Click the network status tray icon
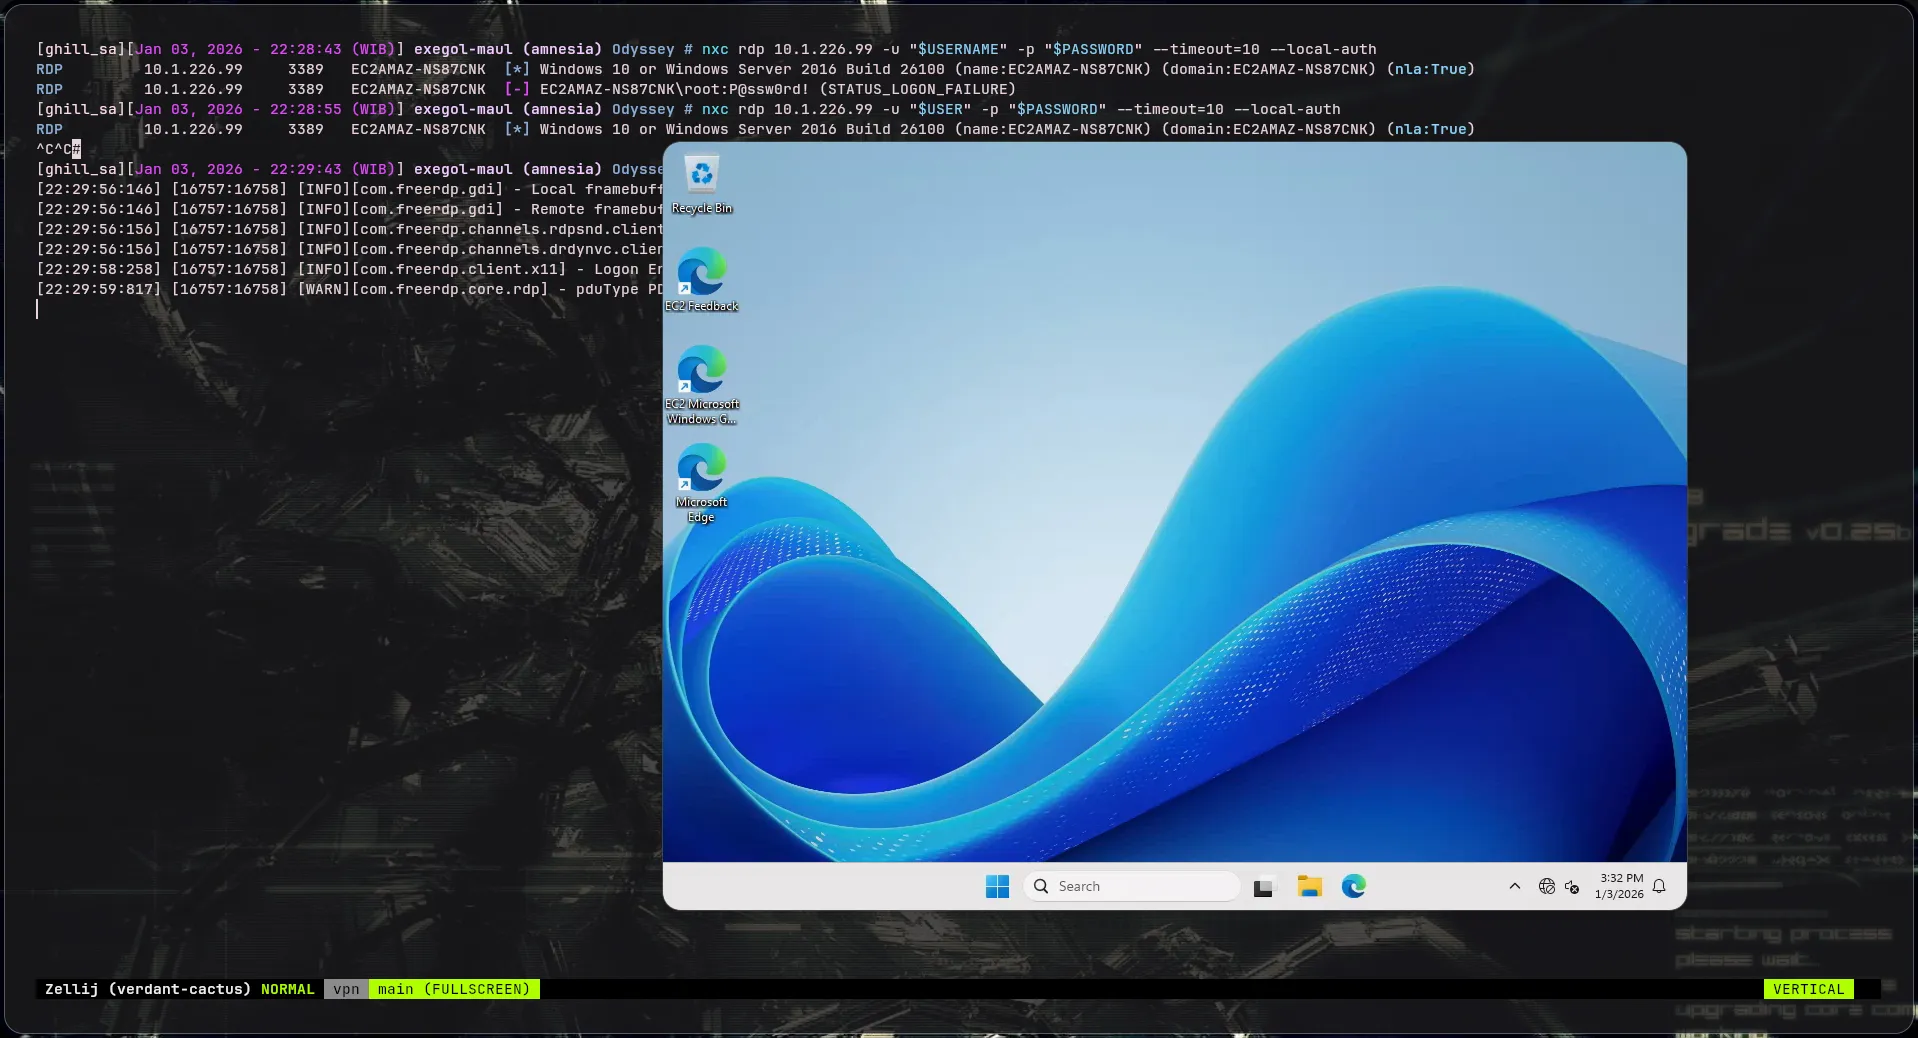This screenshot has height=1038, width=1918. [x=1547, y=887]
